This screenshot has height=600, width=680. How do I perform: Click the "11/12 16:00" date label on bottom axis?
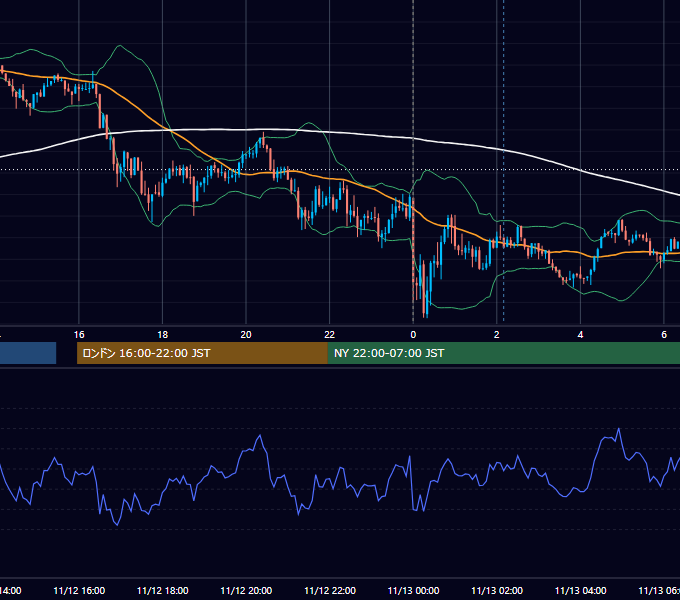point(79,590)
